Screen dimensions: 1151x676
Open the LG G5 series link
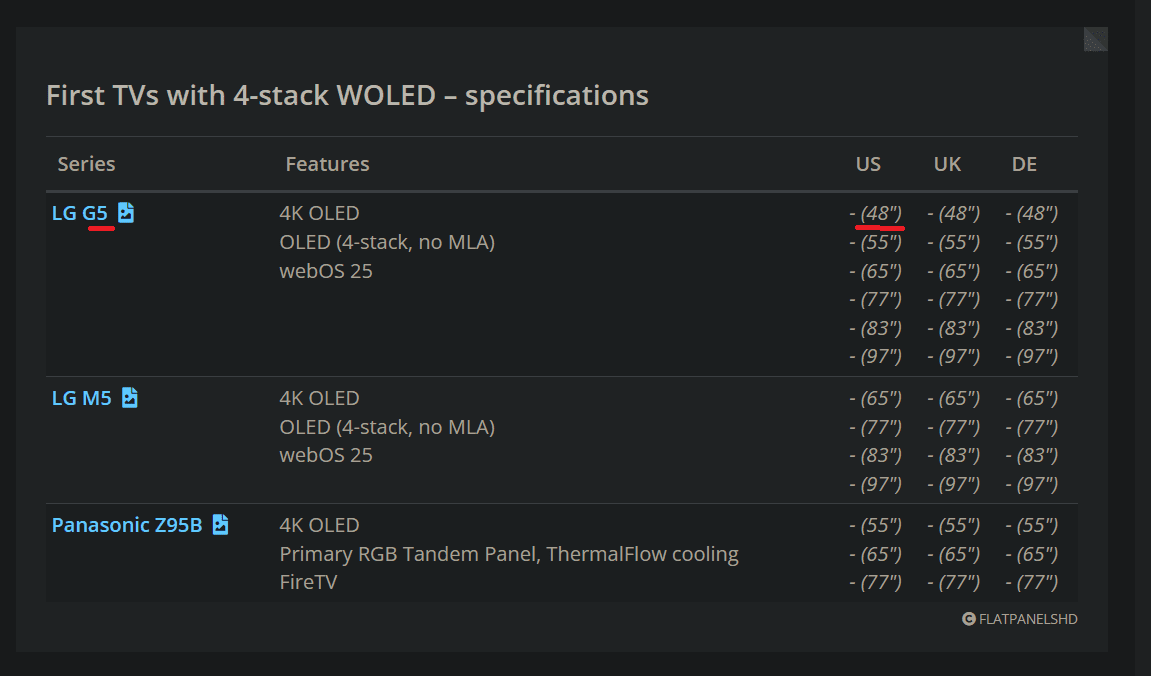pyautogui.click(x=80, y=213)
